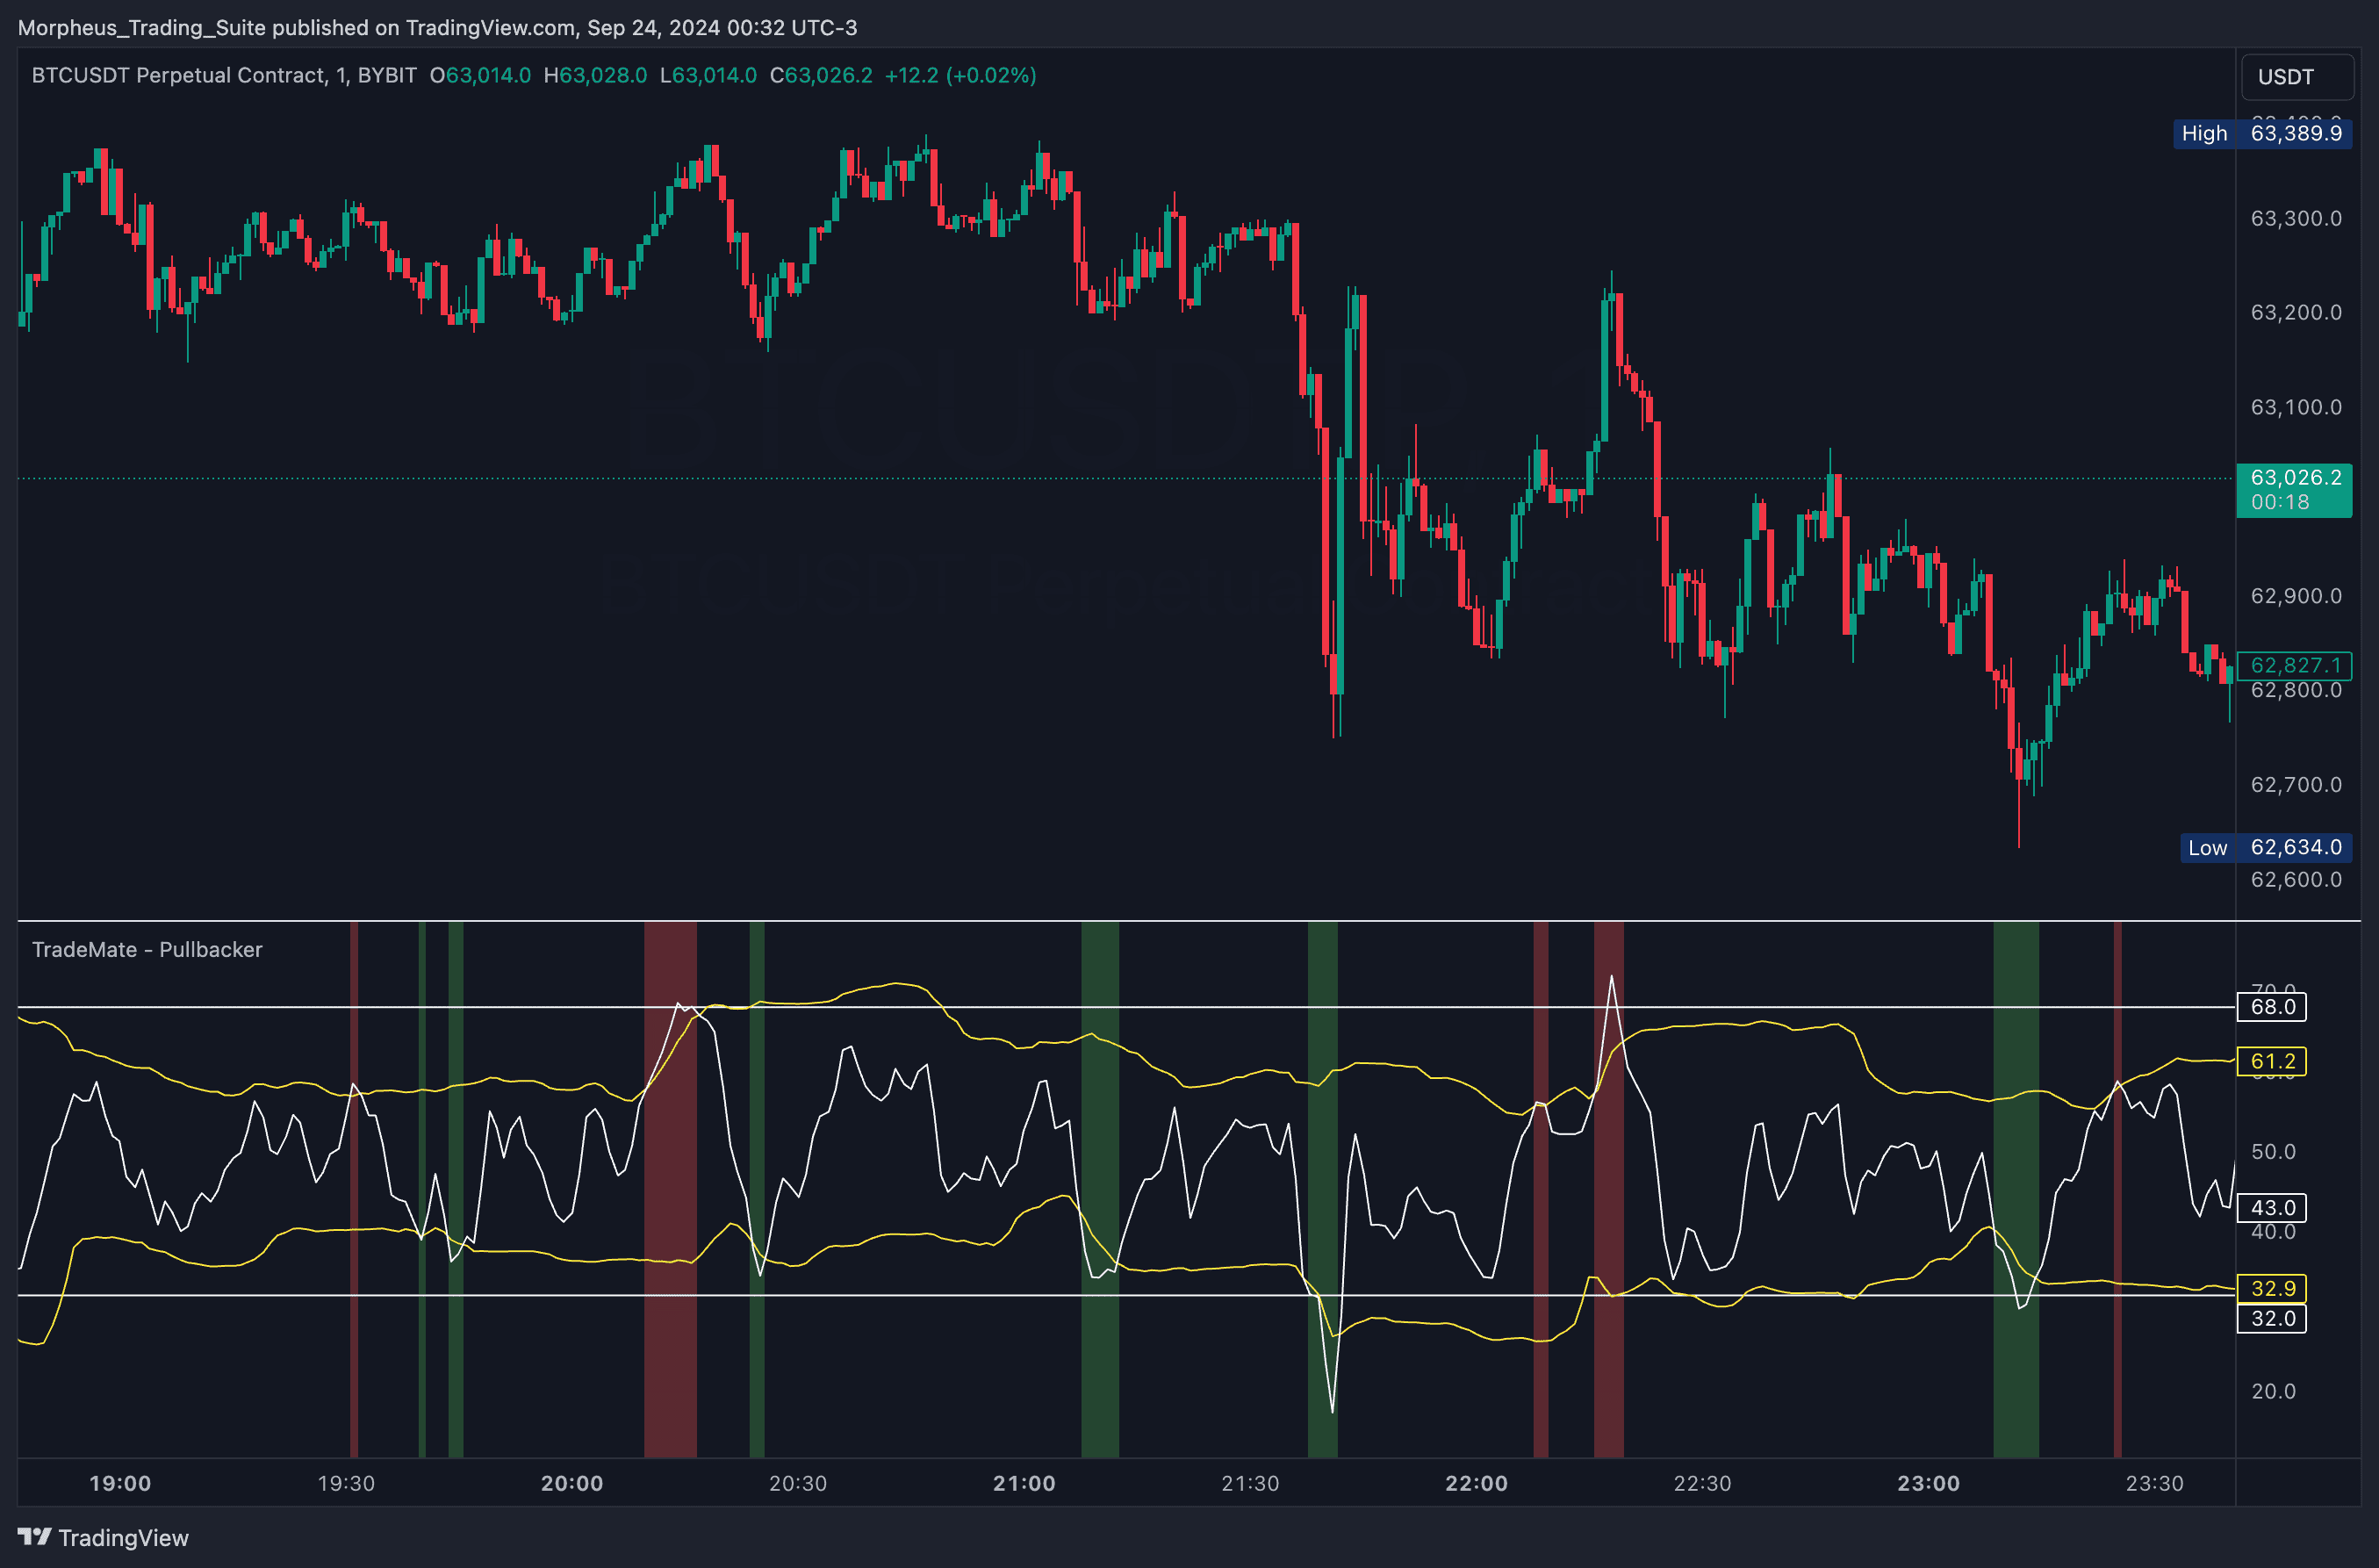Click the 43.0 oscillator value label

(x=2271, y=1208)
